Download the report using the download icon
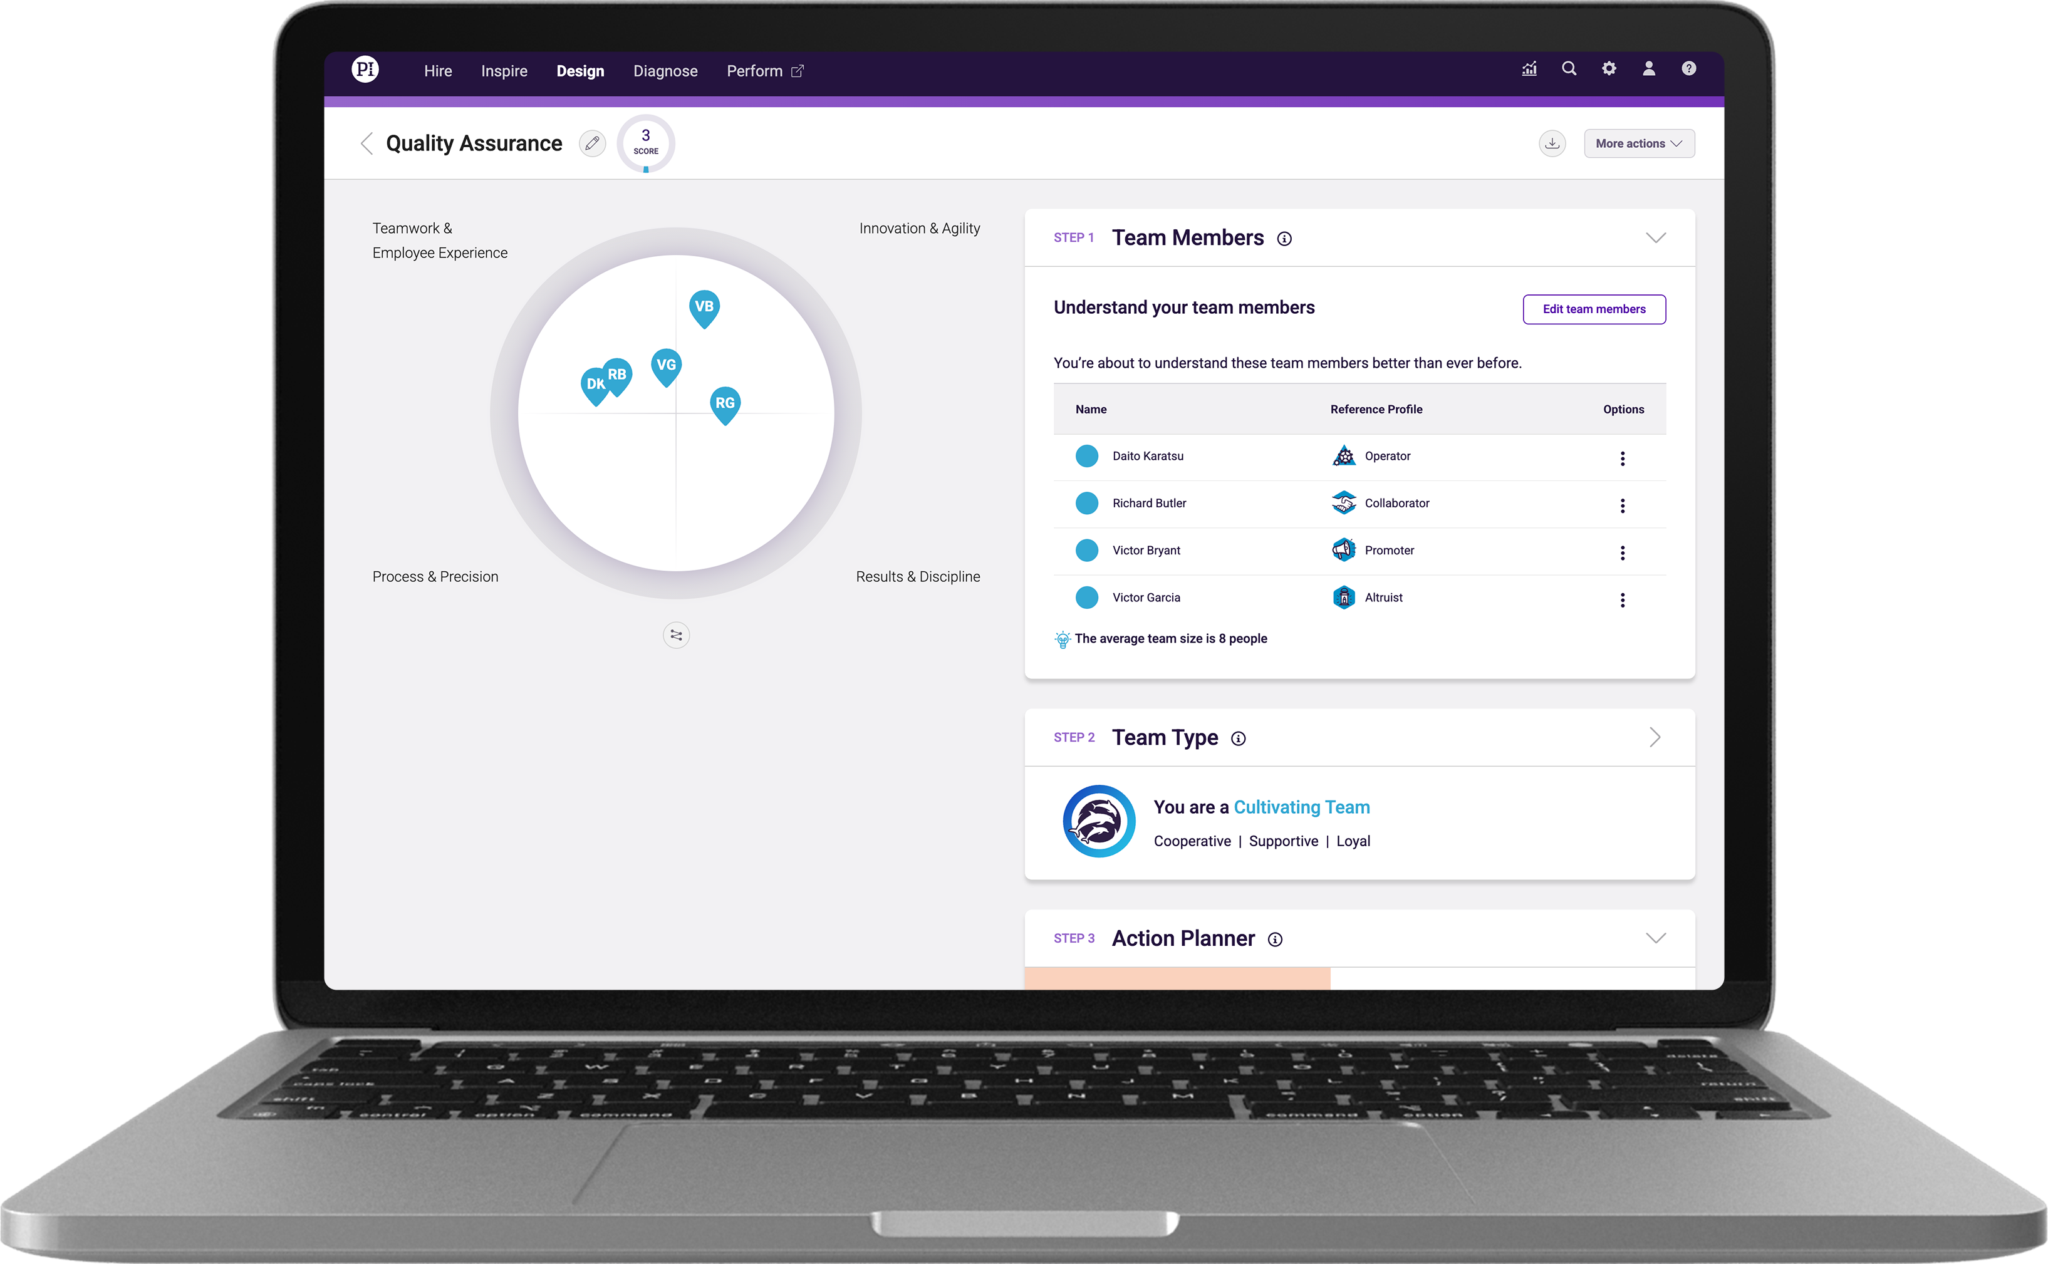The width and height of the screenshot is (2048, 1264). (1552, 143)
